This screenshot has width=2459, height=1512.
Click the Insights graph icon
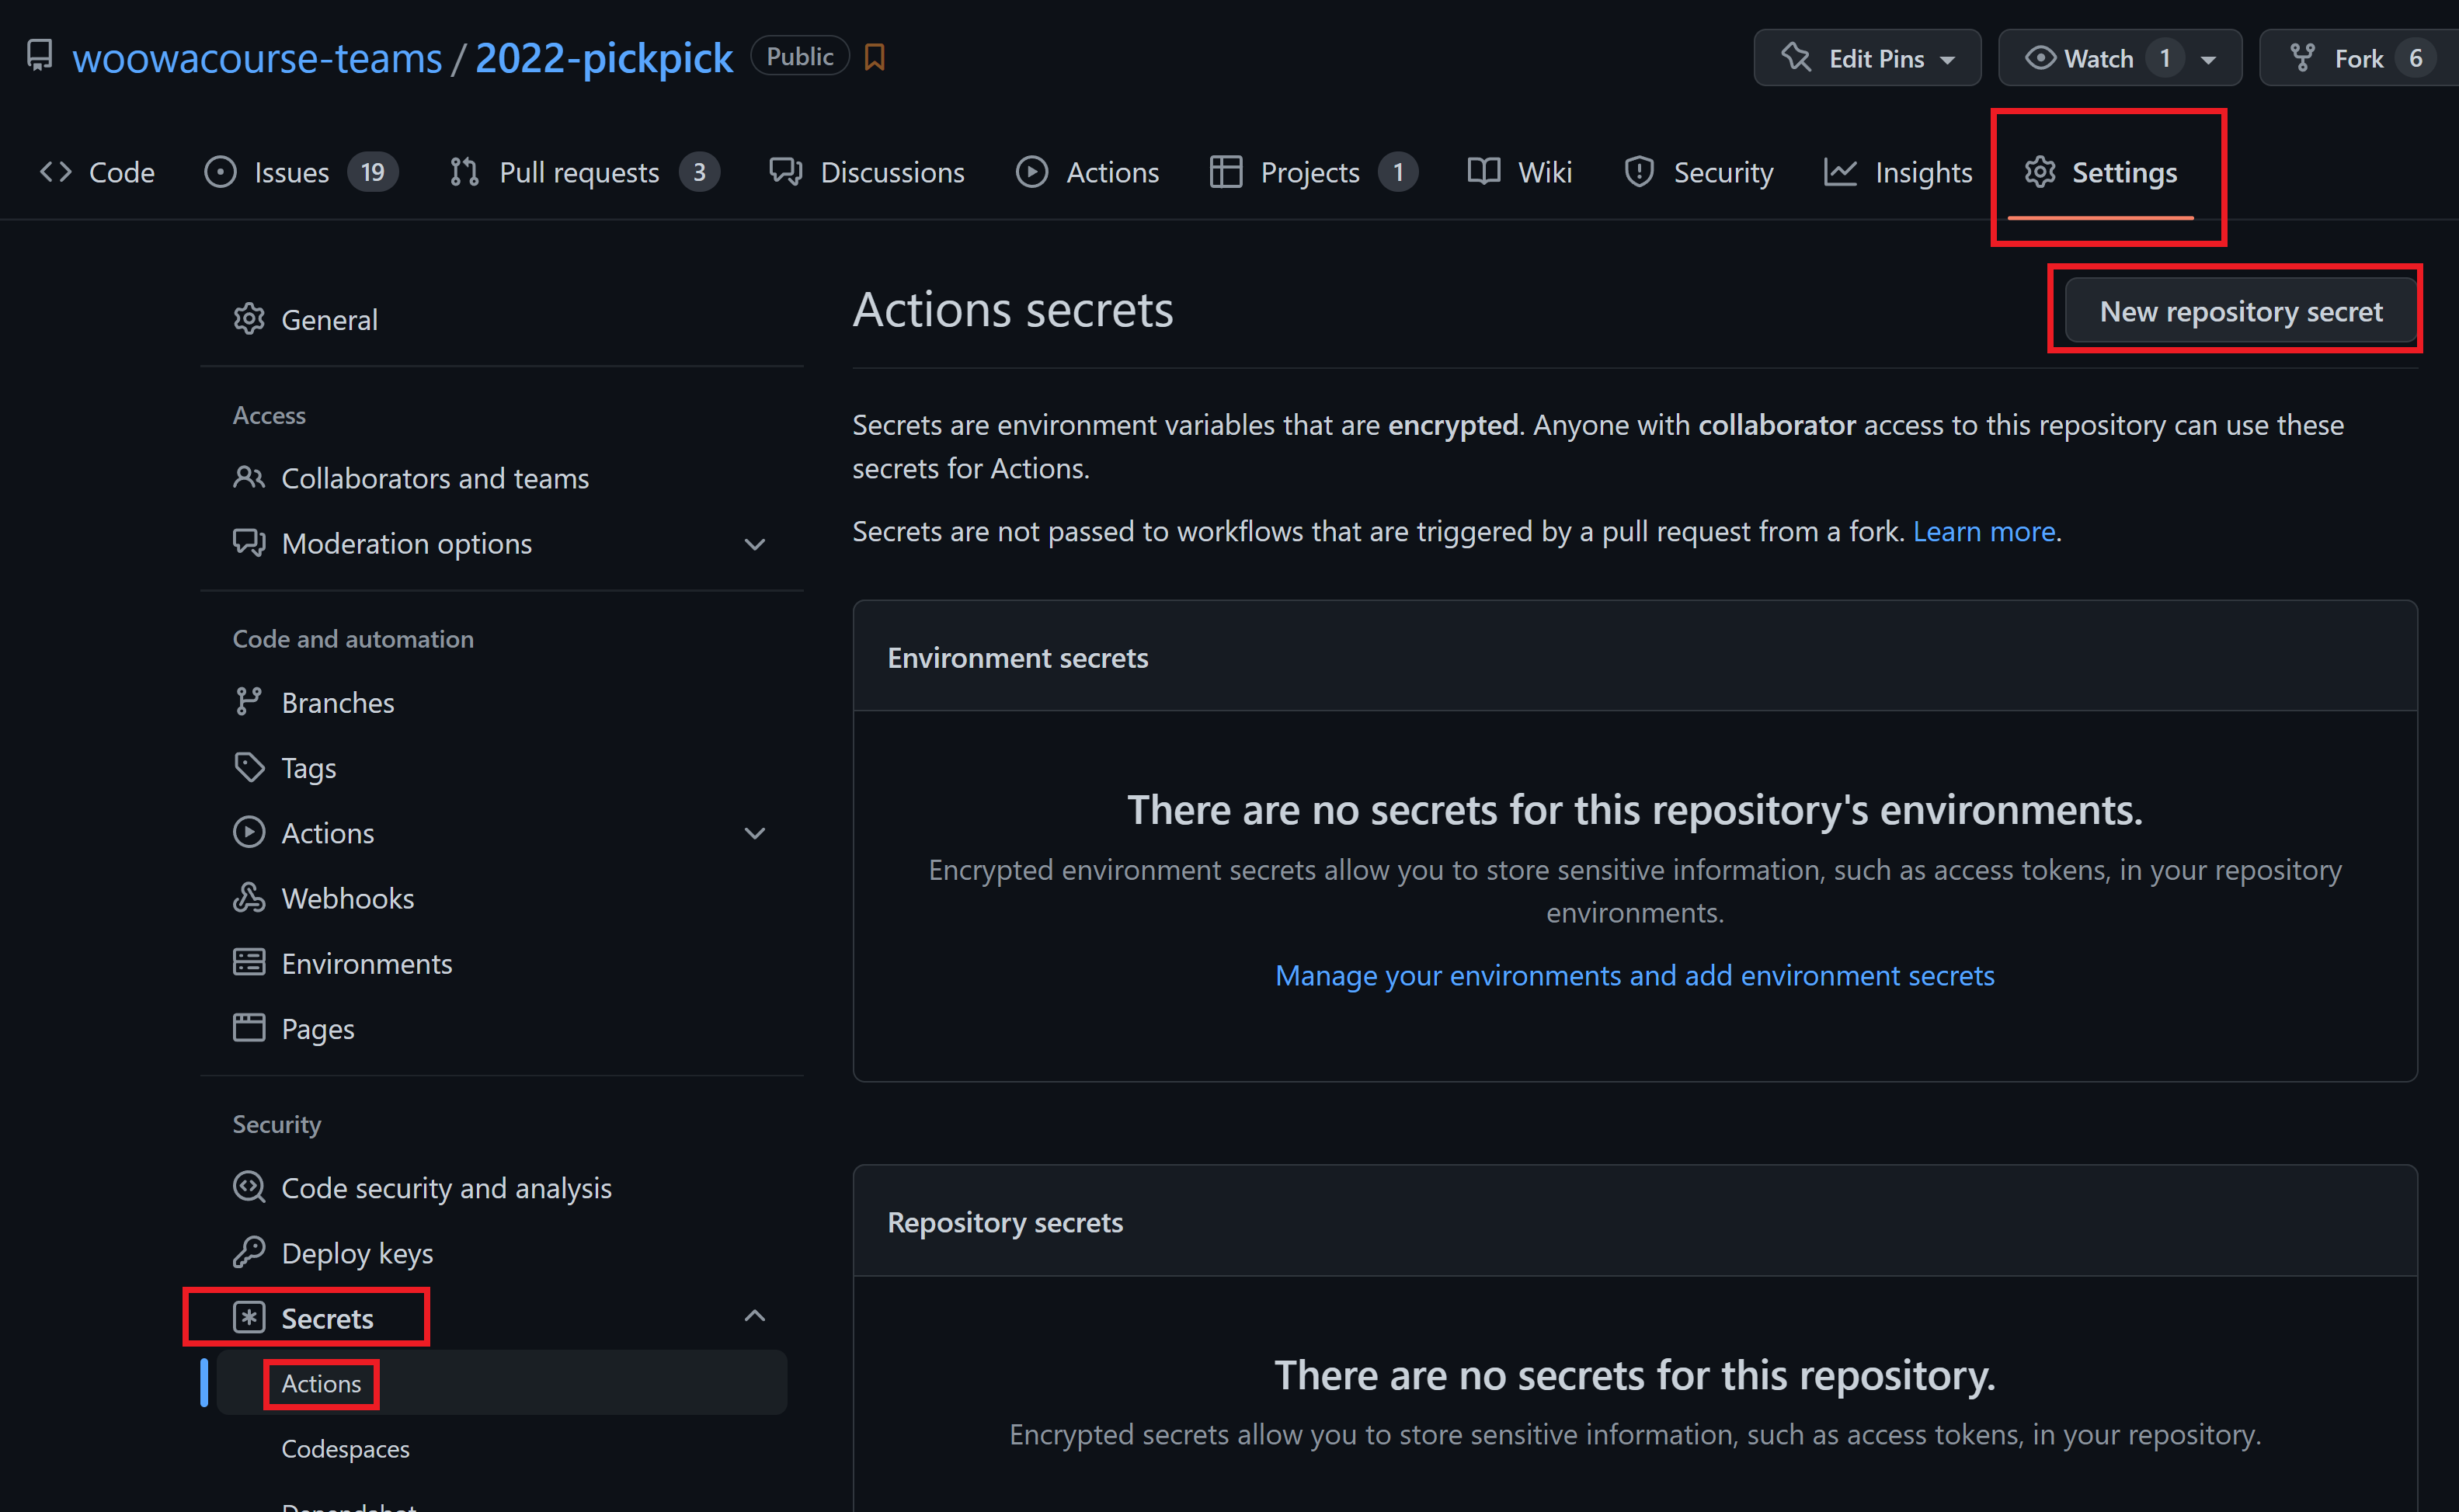[1841, 172]
